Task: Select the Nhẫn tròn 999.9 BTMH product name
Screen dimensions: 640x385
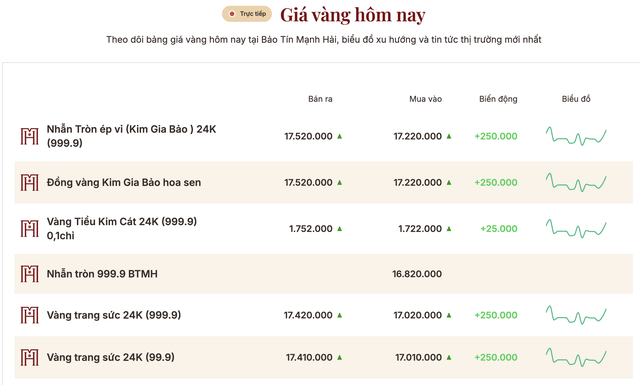Action: point(102,274)
